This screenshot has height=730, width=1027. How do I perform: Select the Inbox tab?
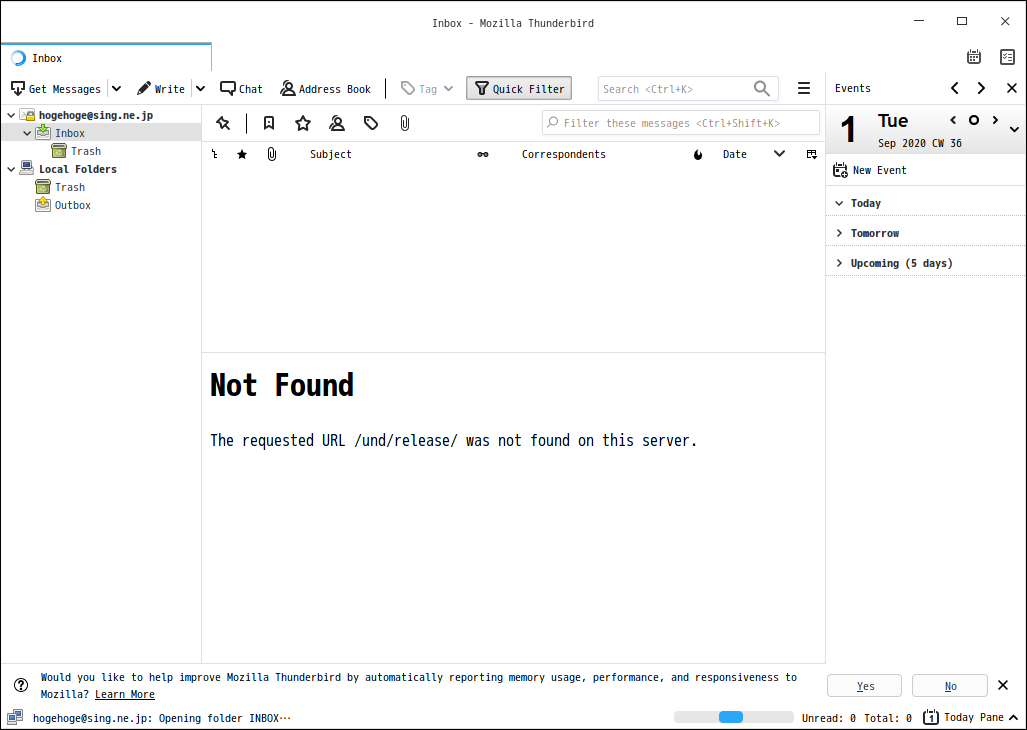[x=106, y=58]
